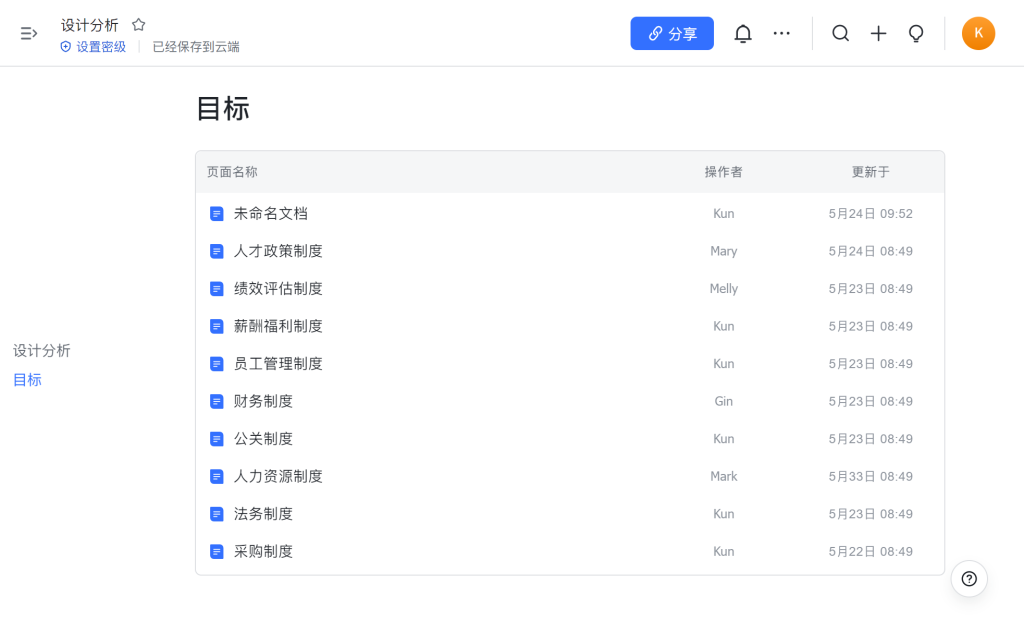This screenshot has height=633, width=1024.
Task: Open the more options ellipsis menu
Action: tap(782, 33)
